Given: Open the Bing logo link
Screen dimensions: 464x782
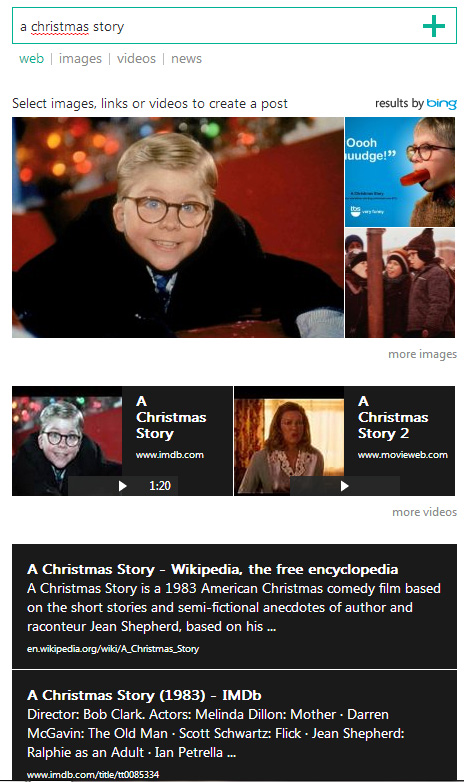Looking at the screenshot, I should point(442,103).
